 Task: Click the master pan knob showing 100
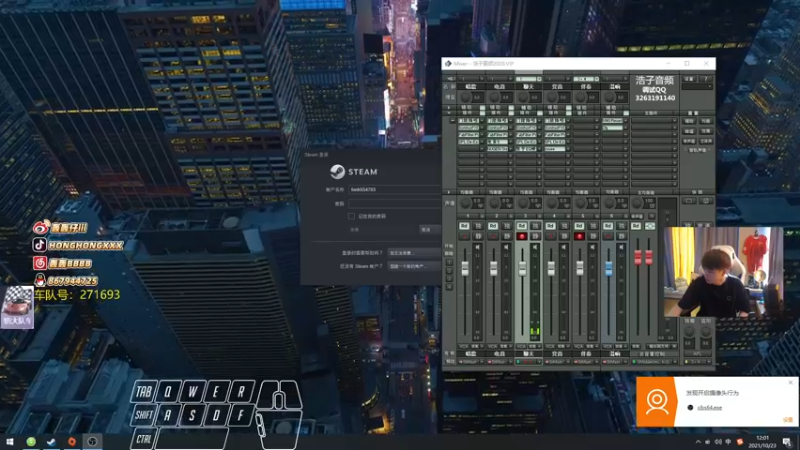coord(637,204)
